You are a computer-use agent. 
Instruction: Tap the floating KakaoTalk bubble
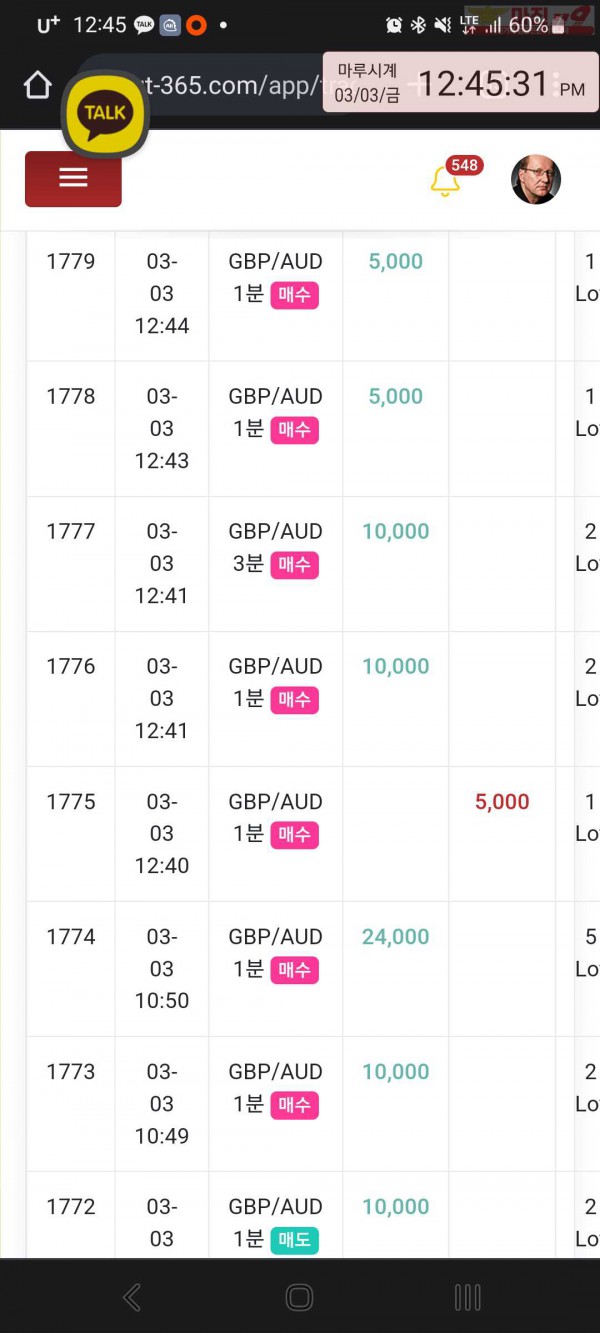click(x=105, y=113)
